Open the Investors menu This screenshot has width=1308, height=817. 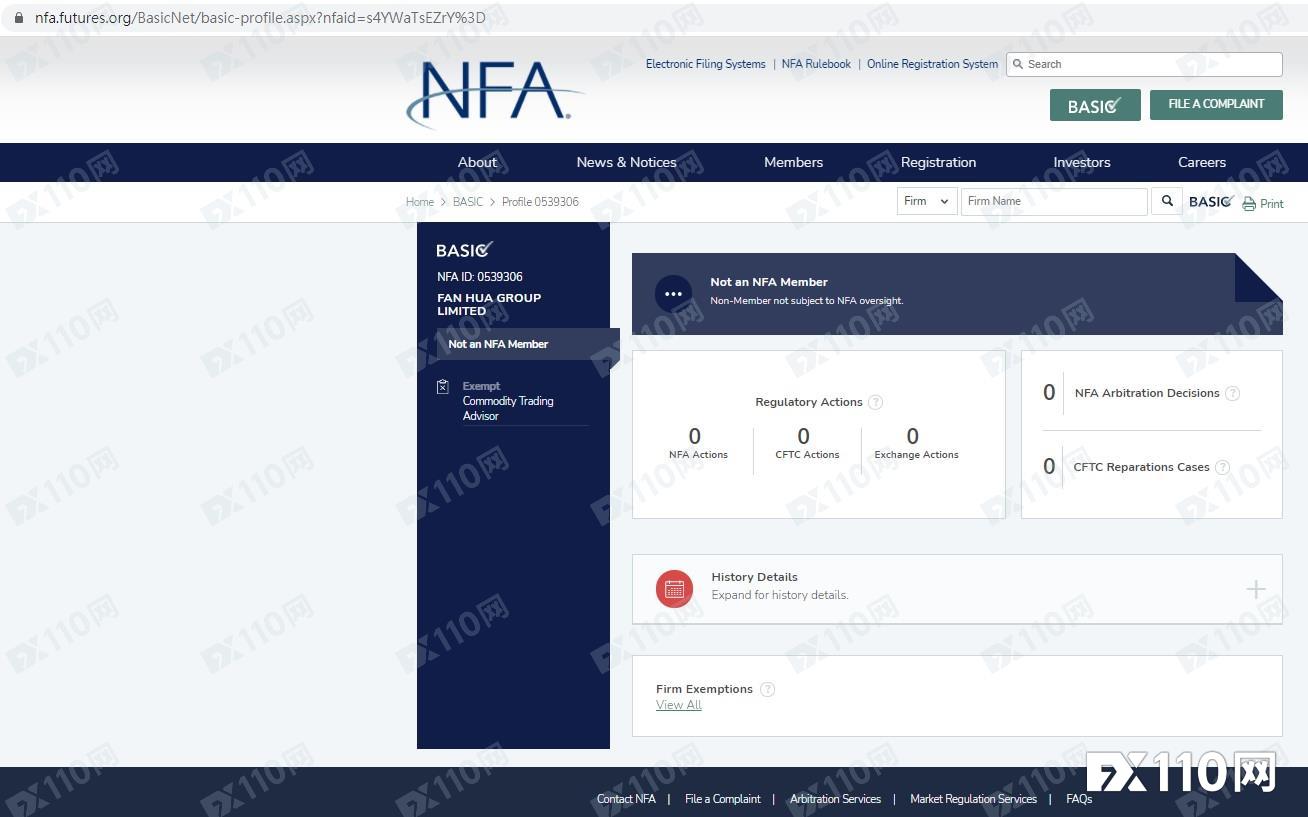1082,162
